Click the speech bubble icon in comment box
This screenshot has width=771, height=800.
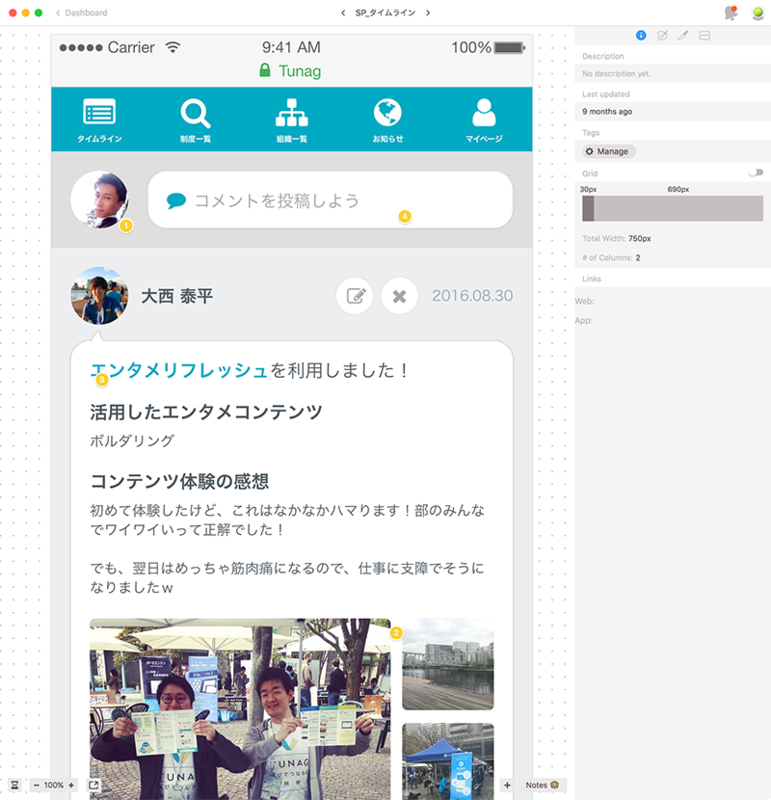click(176, 201)
